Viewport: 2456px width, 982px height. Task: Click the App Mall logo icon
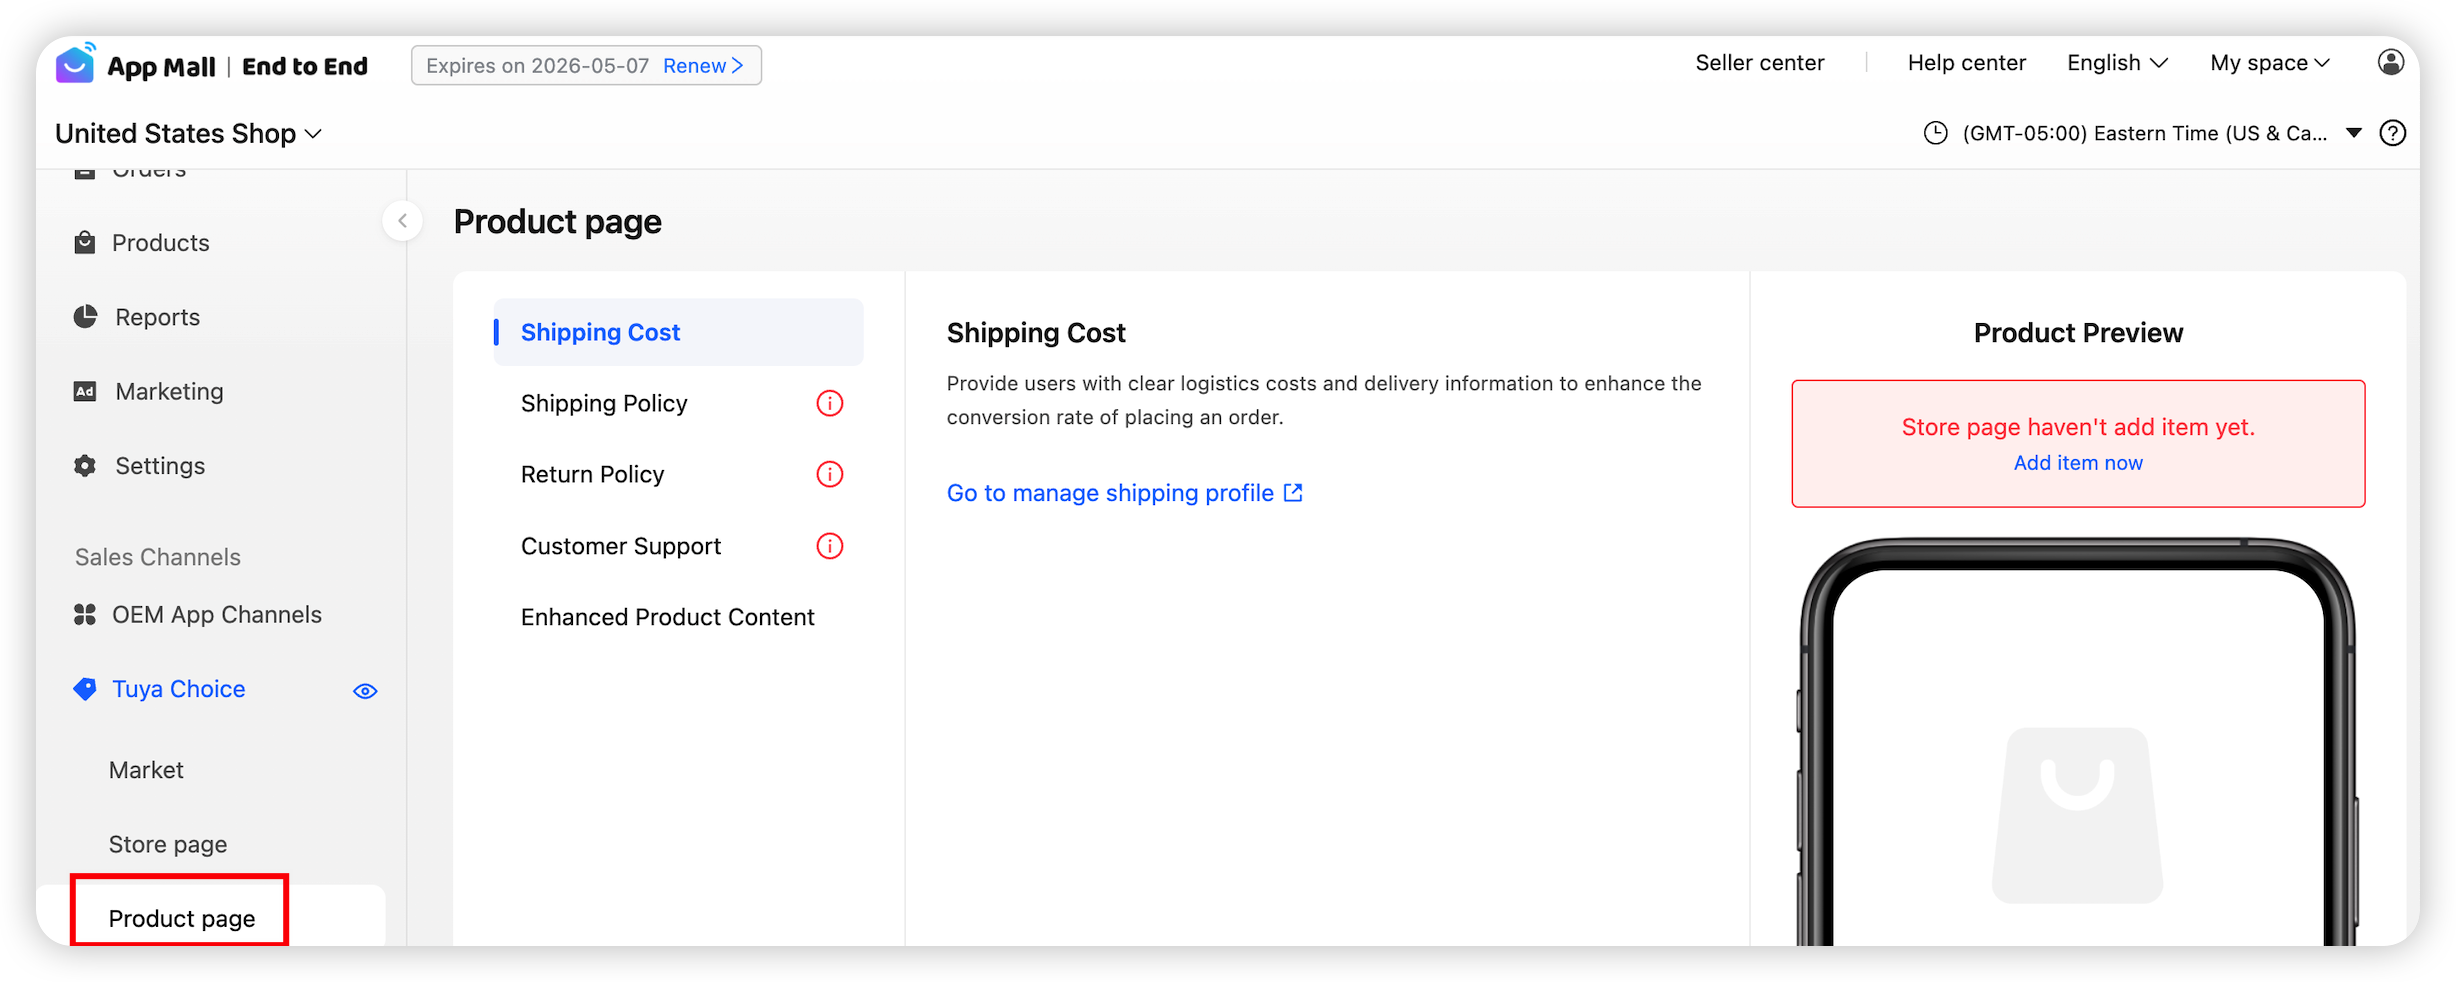tap(76, 63)
